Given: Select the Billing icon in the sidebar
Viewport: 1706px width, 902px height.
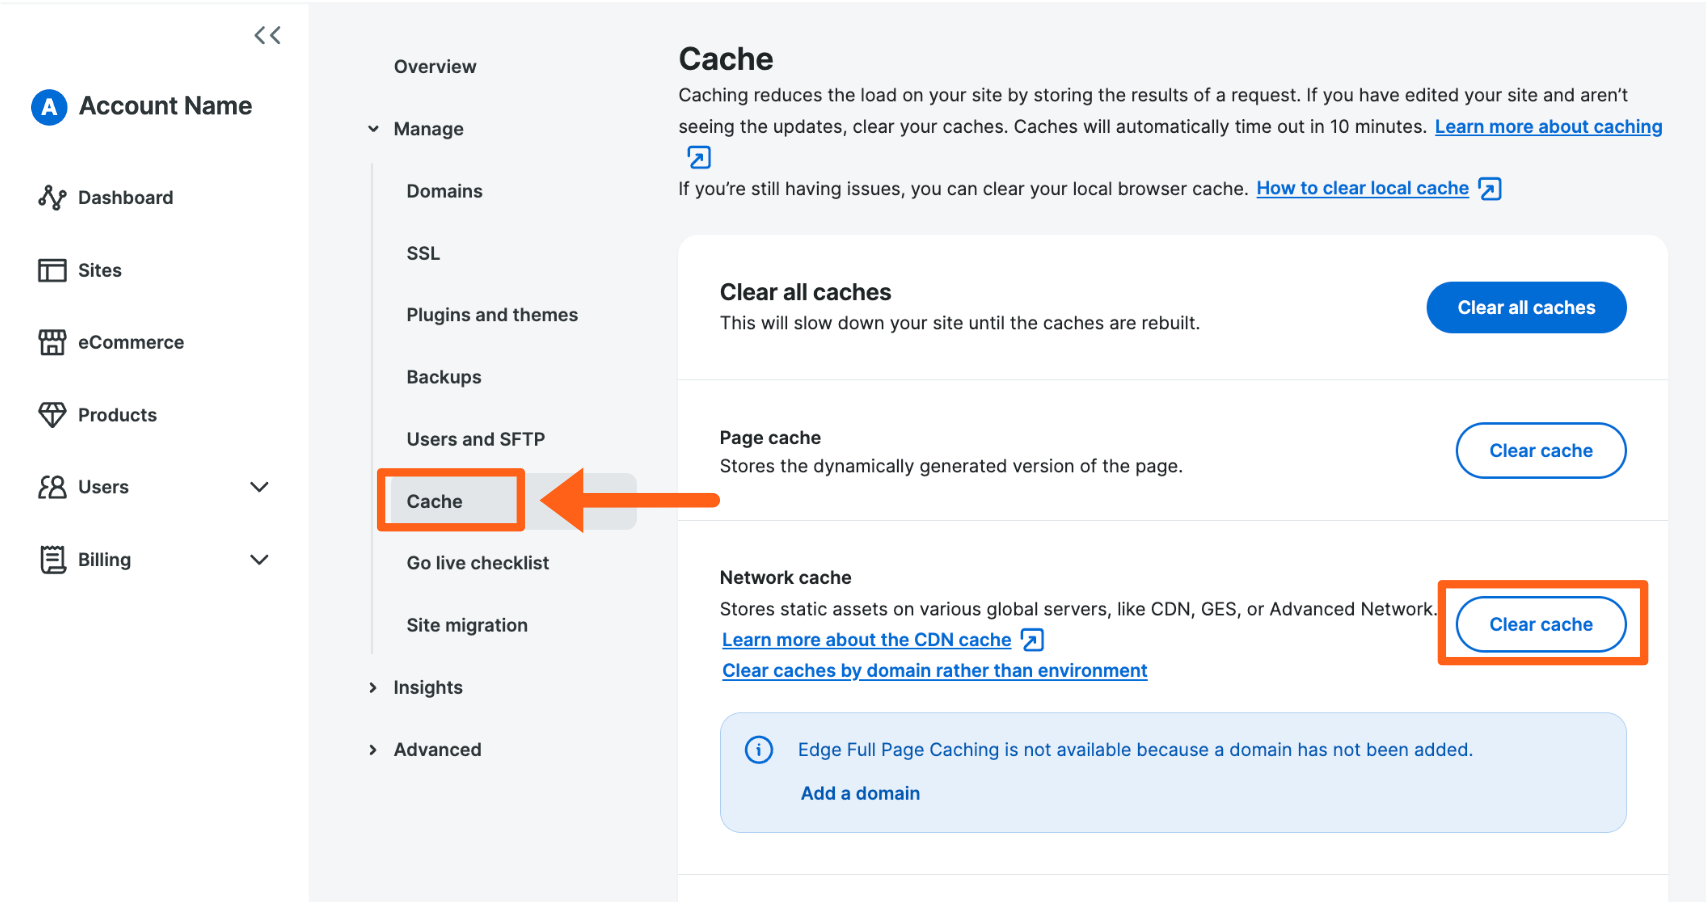Looking at the screenshot, I should (51, 559).
